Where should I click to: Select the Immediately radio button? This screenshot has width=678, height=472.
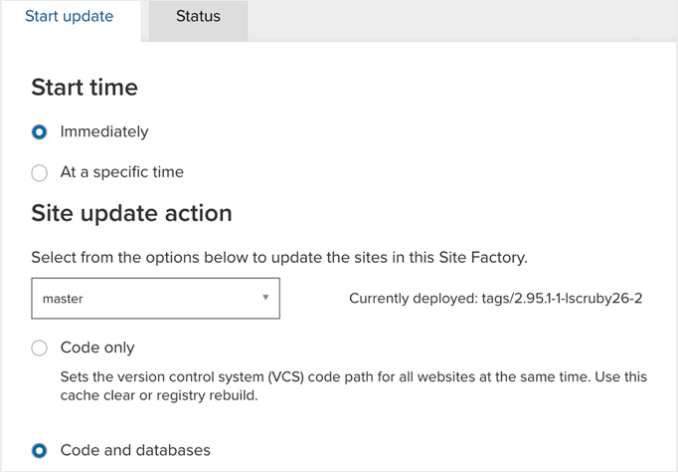[39, 131]
